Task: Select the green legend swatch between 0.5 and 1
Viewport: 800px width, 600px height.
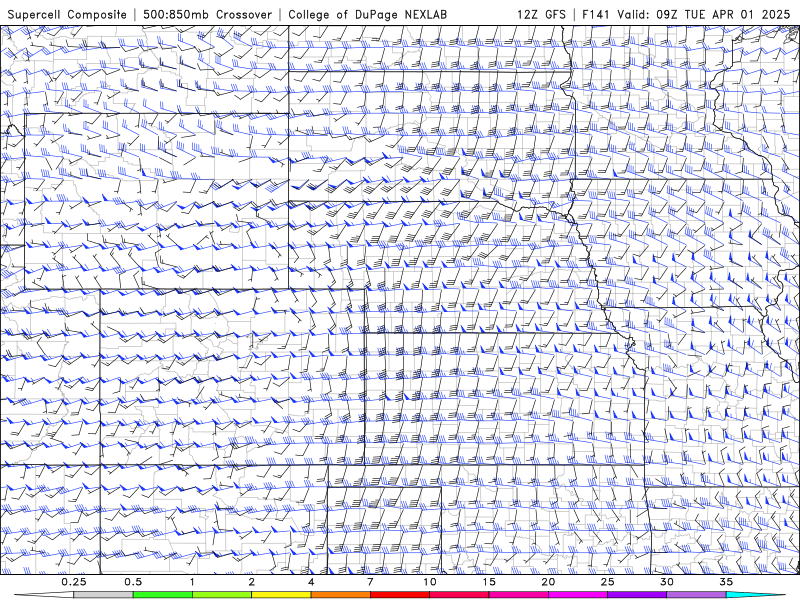Action: 163,595
